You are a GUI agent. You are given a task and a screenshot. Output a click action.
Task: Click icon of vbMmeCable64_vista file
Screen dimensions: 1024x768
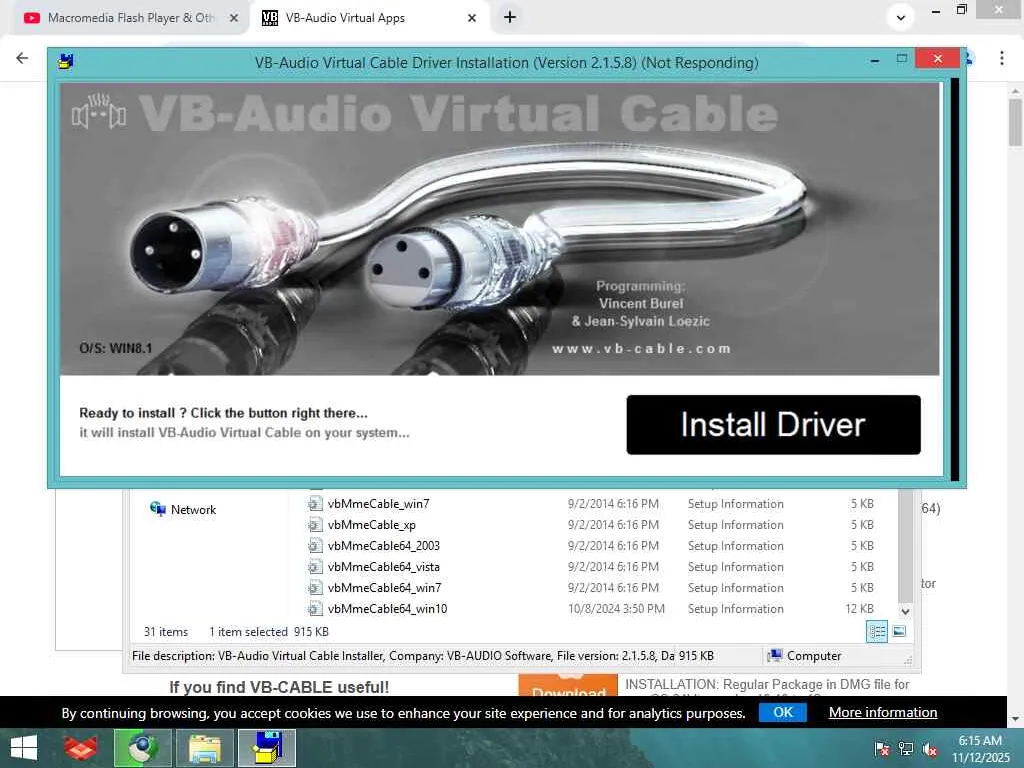point(315,566)
